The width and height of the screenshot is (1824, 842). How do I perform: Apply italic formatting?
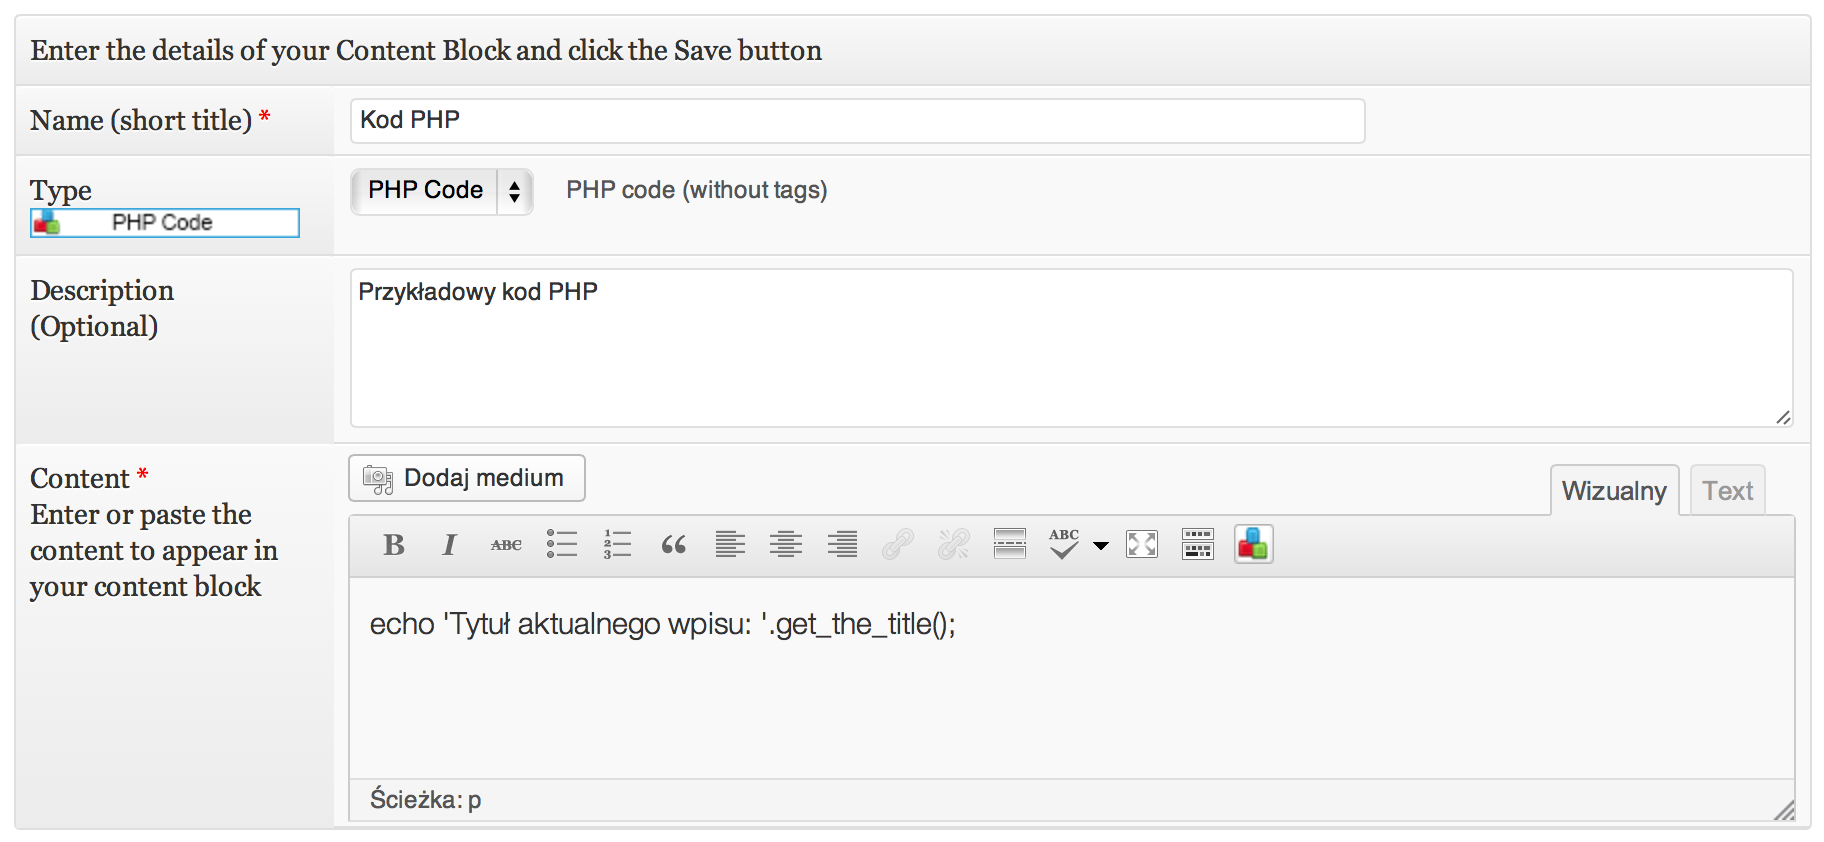click(x=450, y=545)
